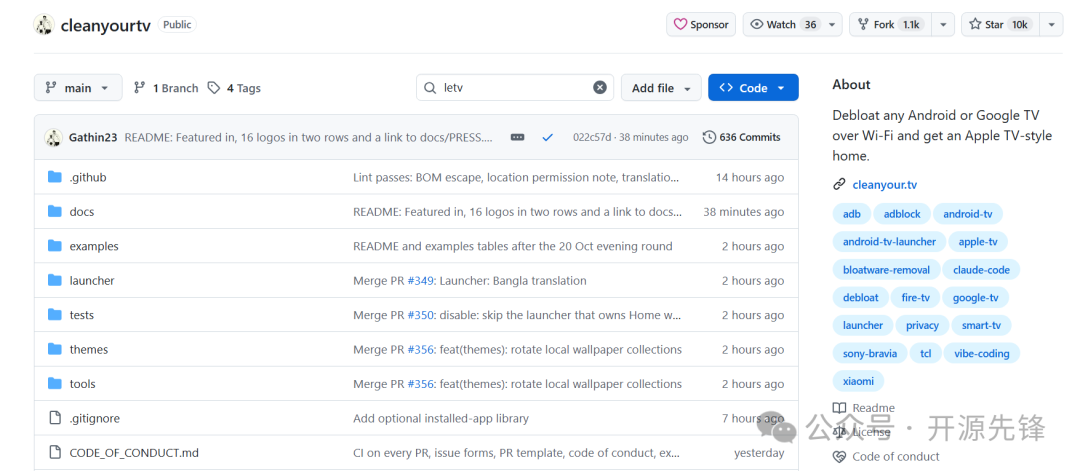The height and width of the screenshot is (471, 1080).
Task: Select the vibe-coding topic tag
Action: pos(982,353)
